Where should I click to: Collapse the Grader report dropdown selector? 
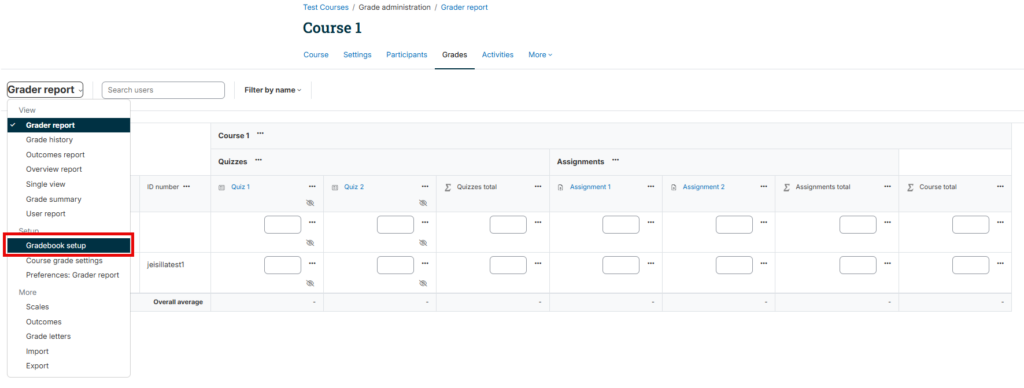(x=45, y=89)
